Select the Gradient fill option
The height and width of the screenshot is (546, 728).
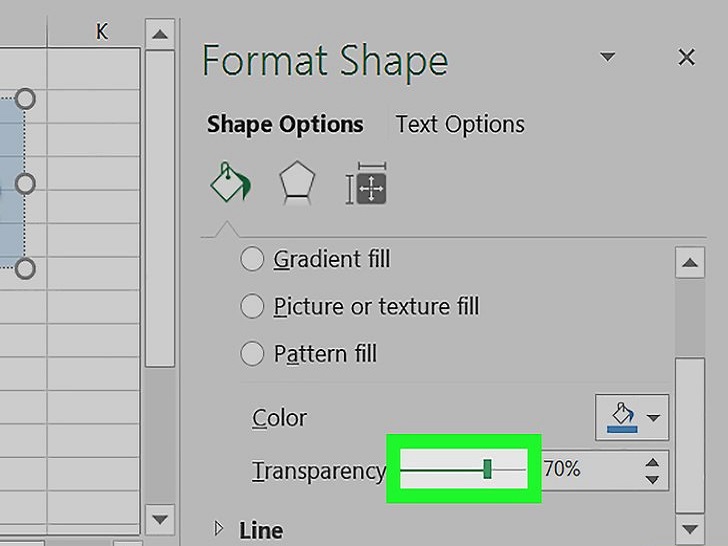pos(316,259)
